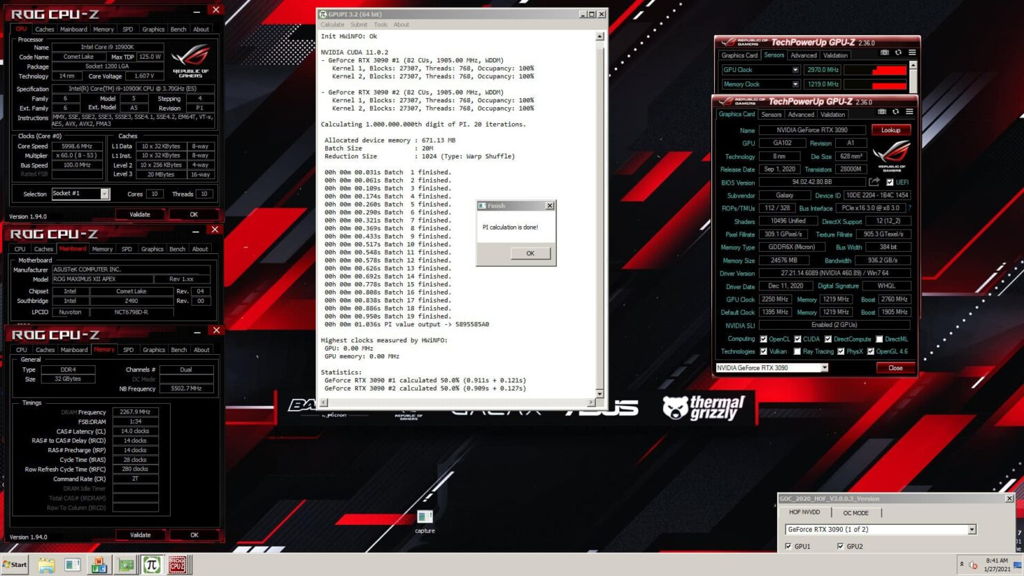Click the BIOS export icon beside BIOS Version
The image size is (1024, 576).
(874, 182)
